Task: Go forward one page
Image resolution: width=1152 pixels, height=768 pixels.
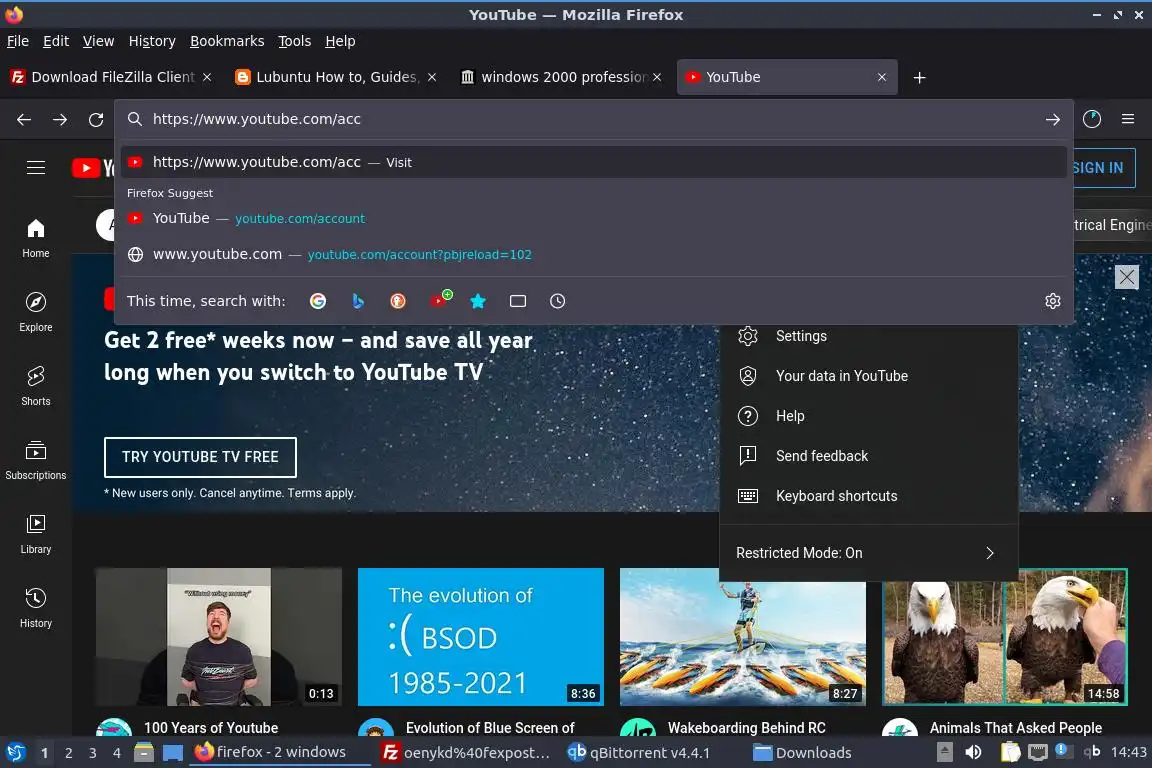Action: (x=60, y=119)
